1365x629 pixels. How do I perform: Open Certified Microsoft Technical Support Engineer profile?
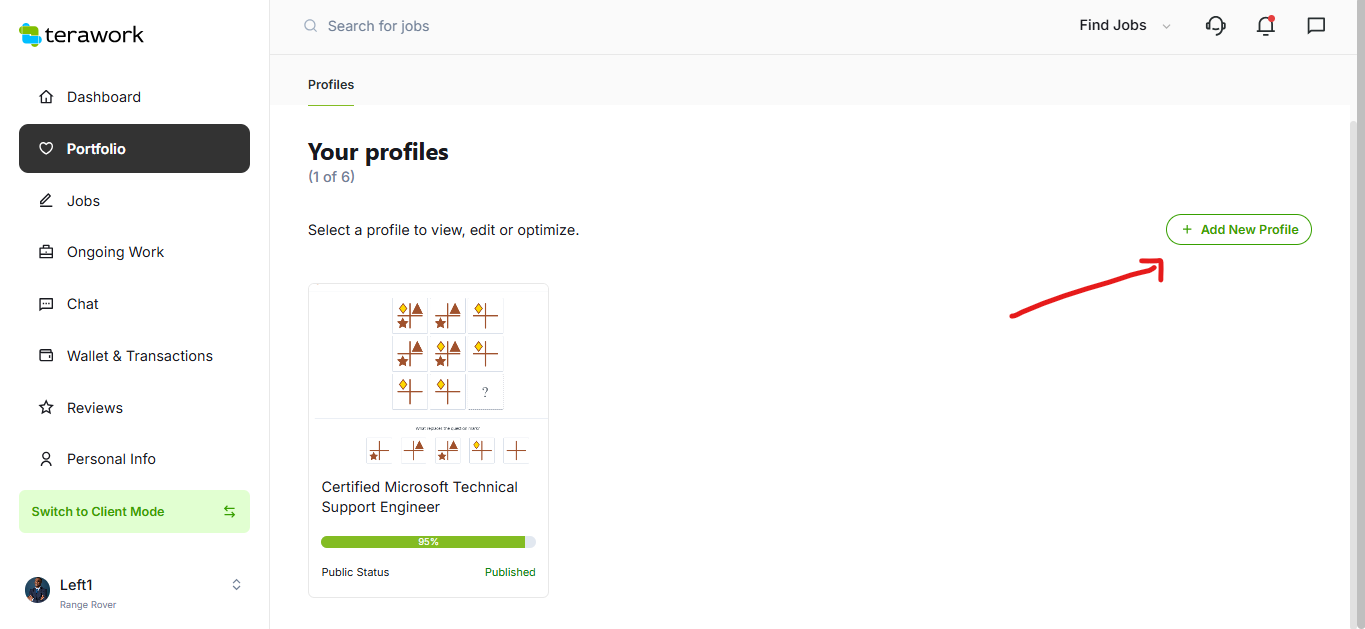point(420,497)
